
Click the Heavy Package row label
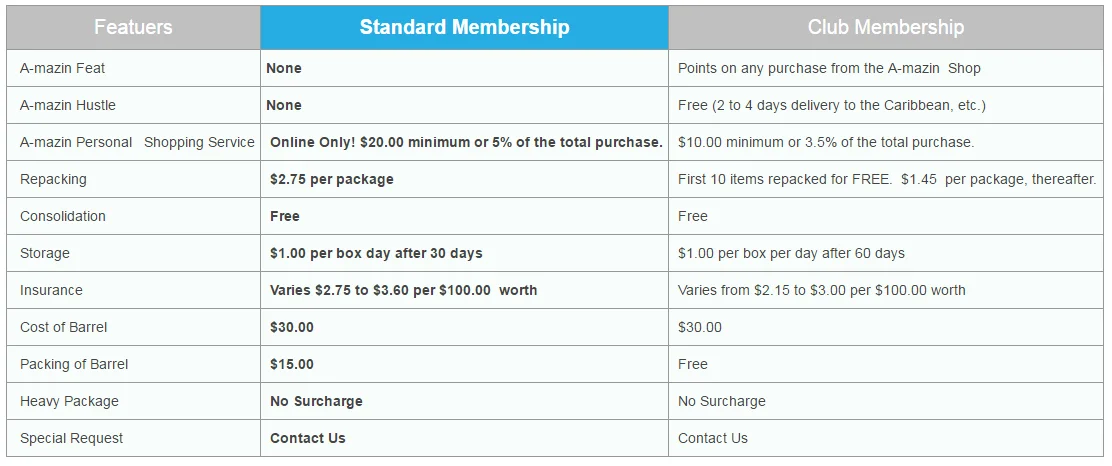point(69,401)
